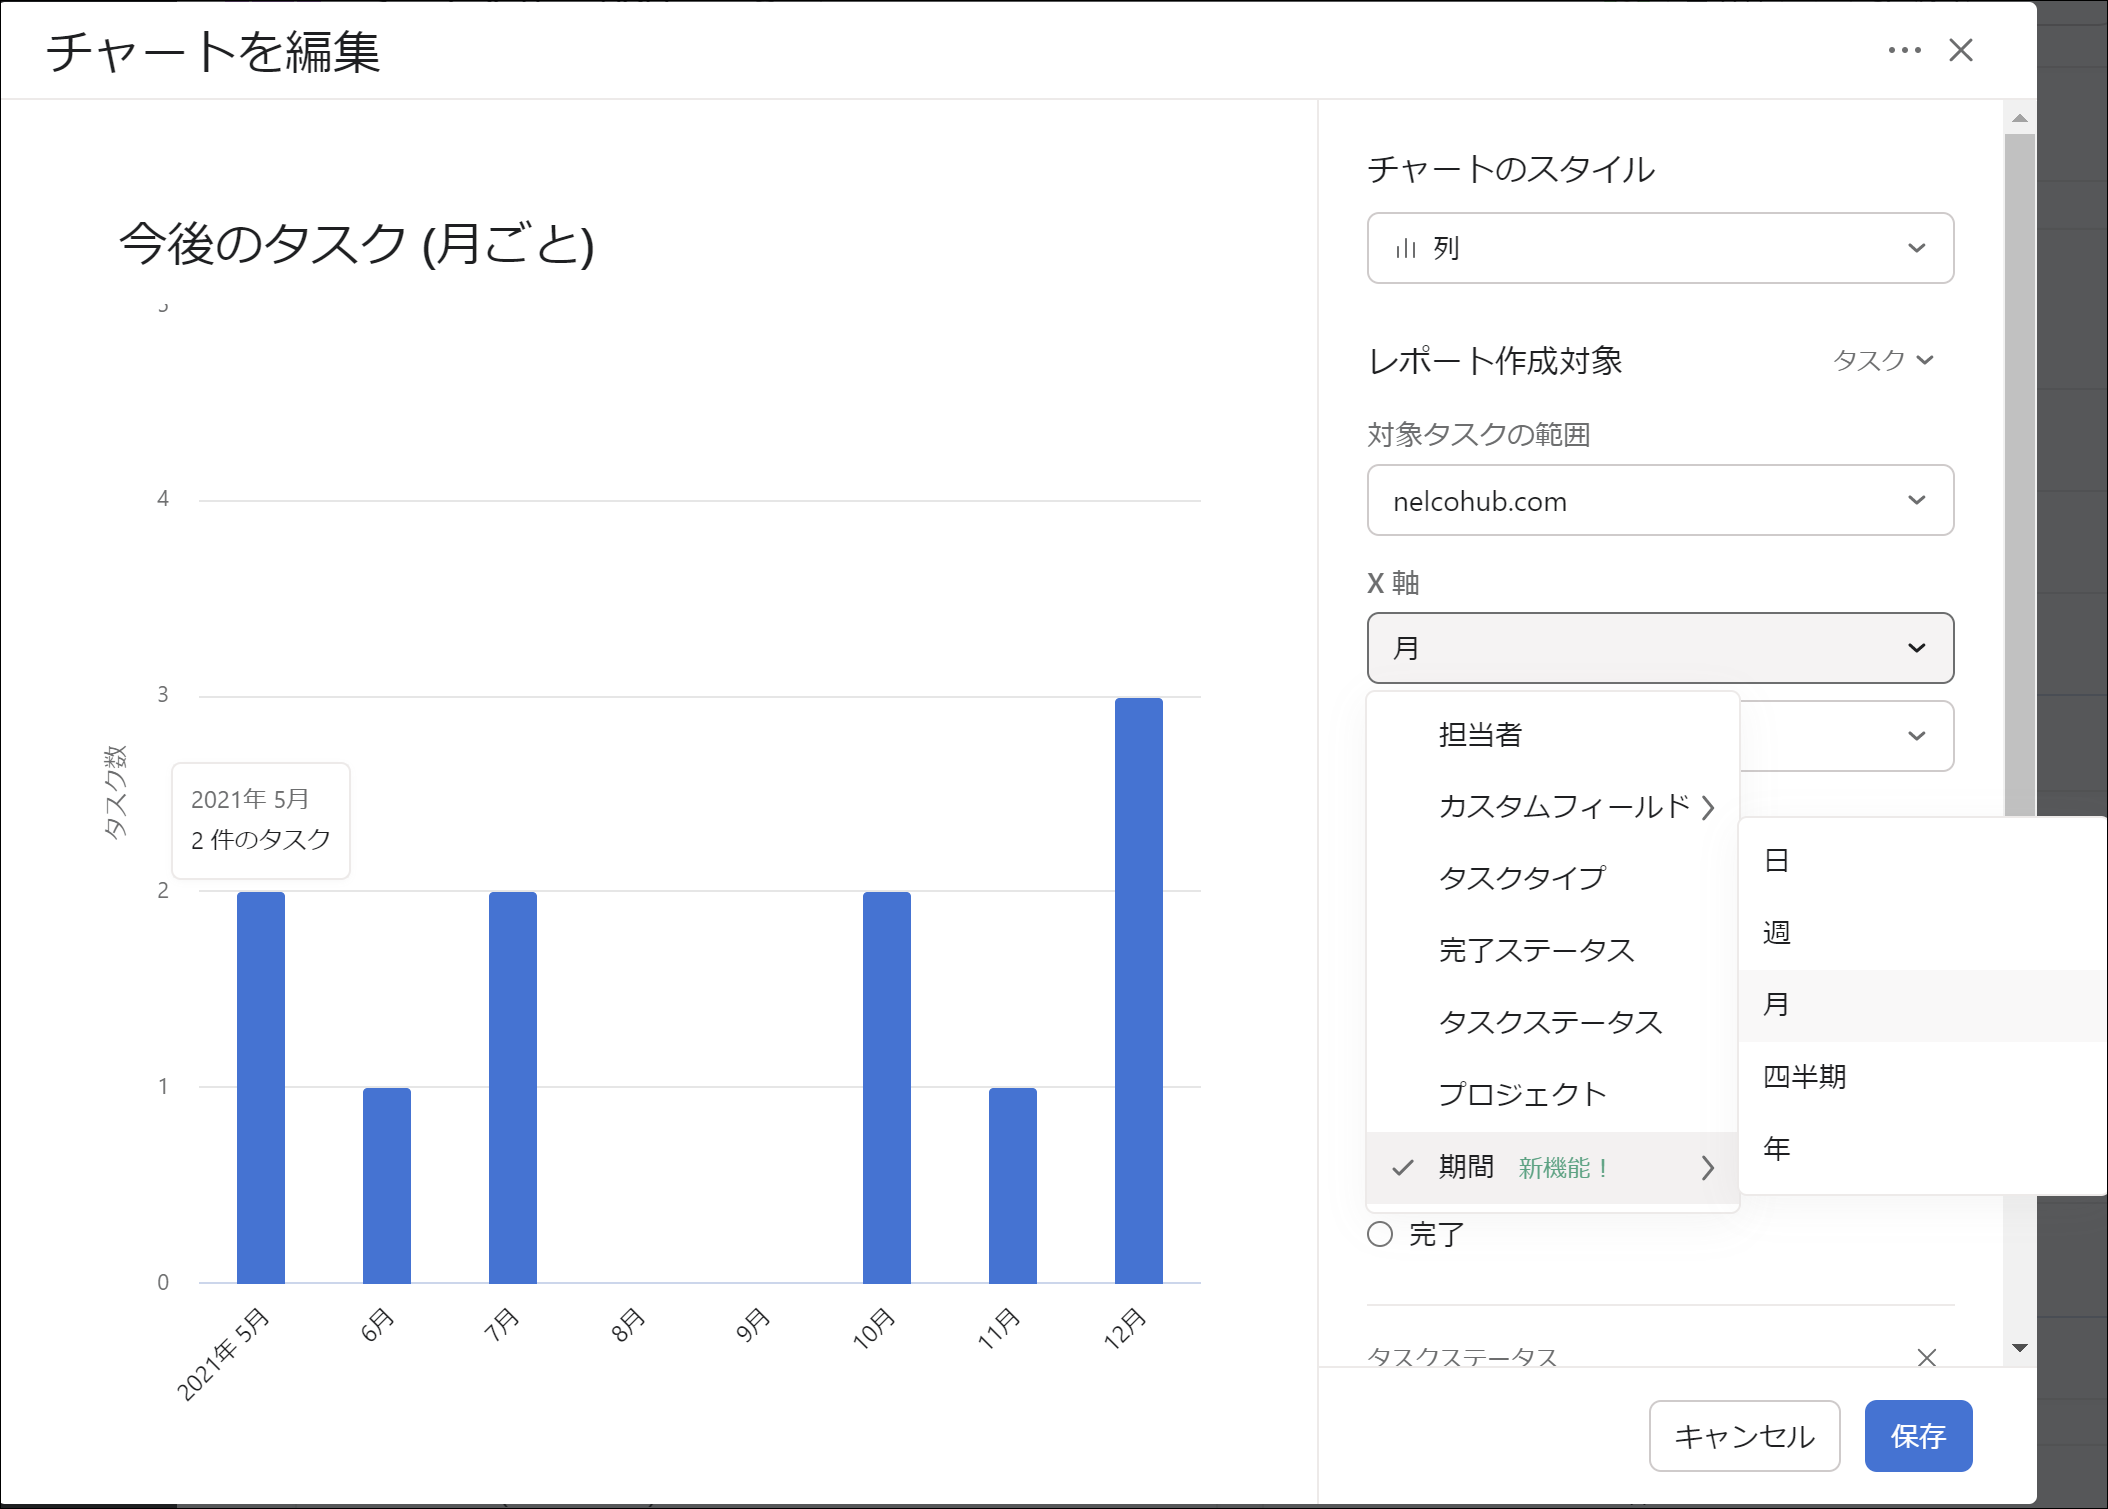This screenshot has height=1509, width=2108.
Task: Click the scrollbar up arrow
Action: pos(2019,118)
